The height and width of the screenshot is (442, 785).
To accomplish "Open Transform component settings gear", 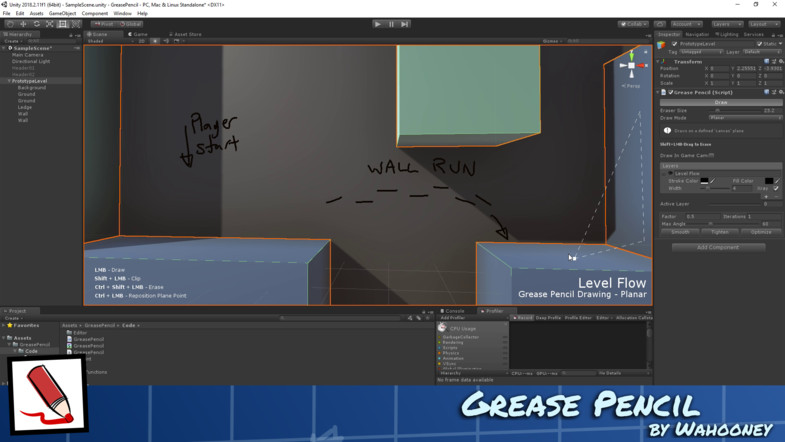I will point(780,62).
